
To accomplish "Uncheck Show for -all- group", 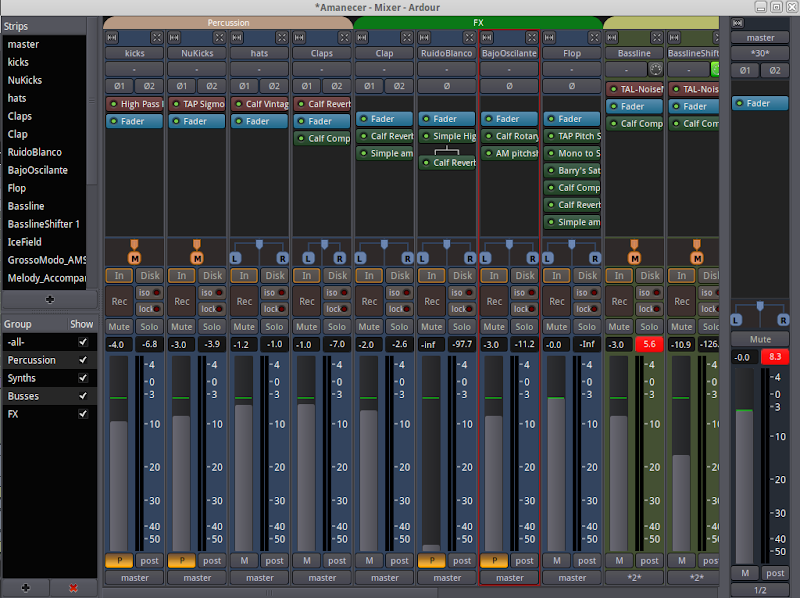I will pos(83,342).
